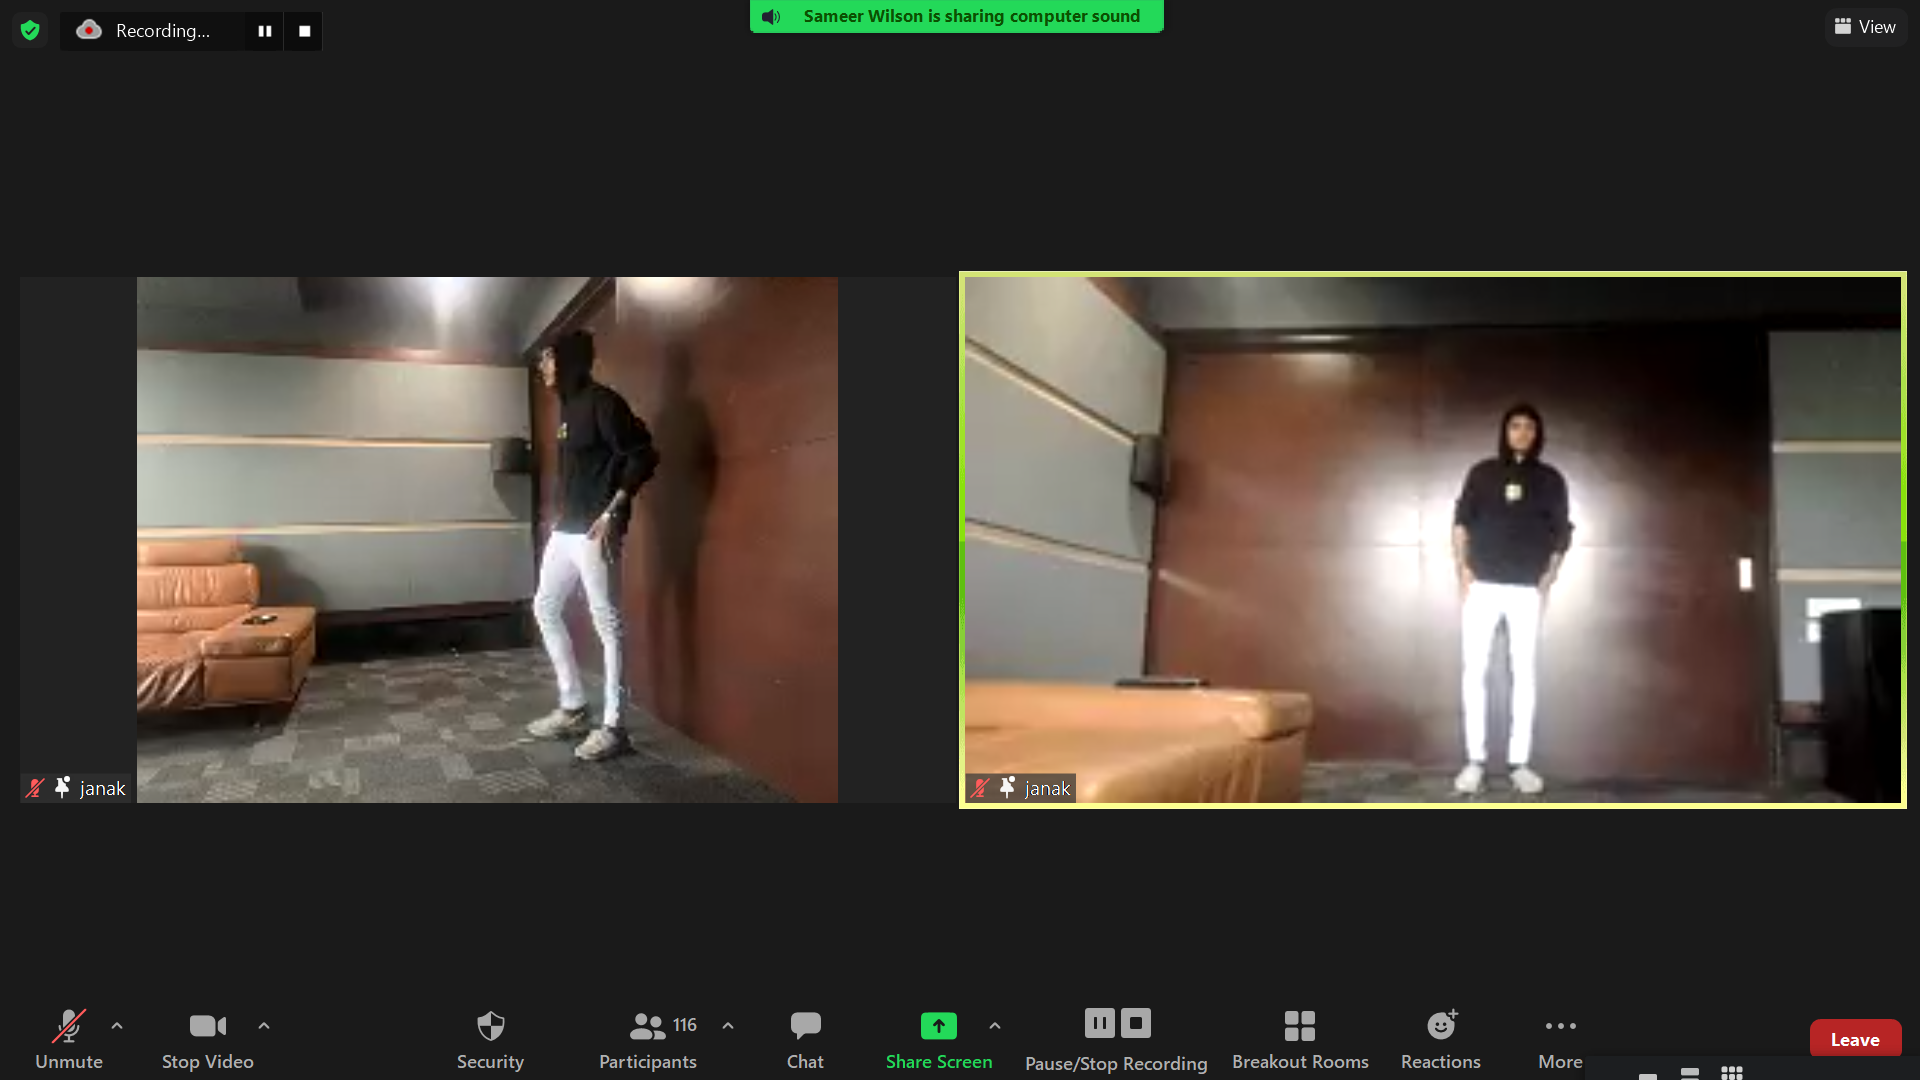Expand arrow next to Participants count

(x=728, y=1026)
